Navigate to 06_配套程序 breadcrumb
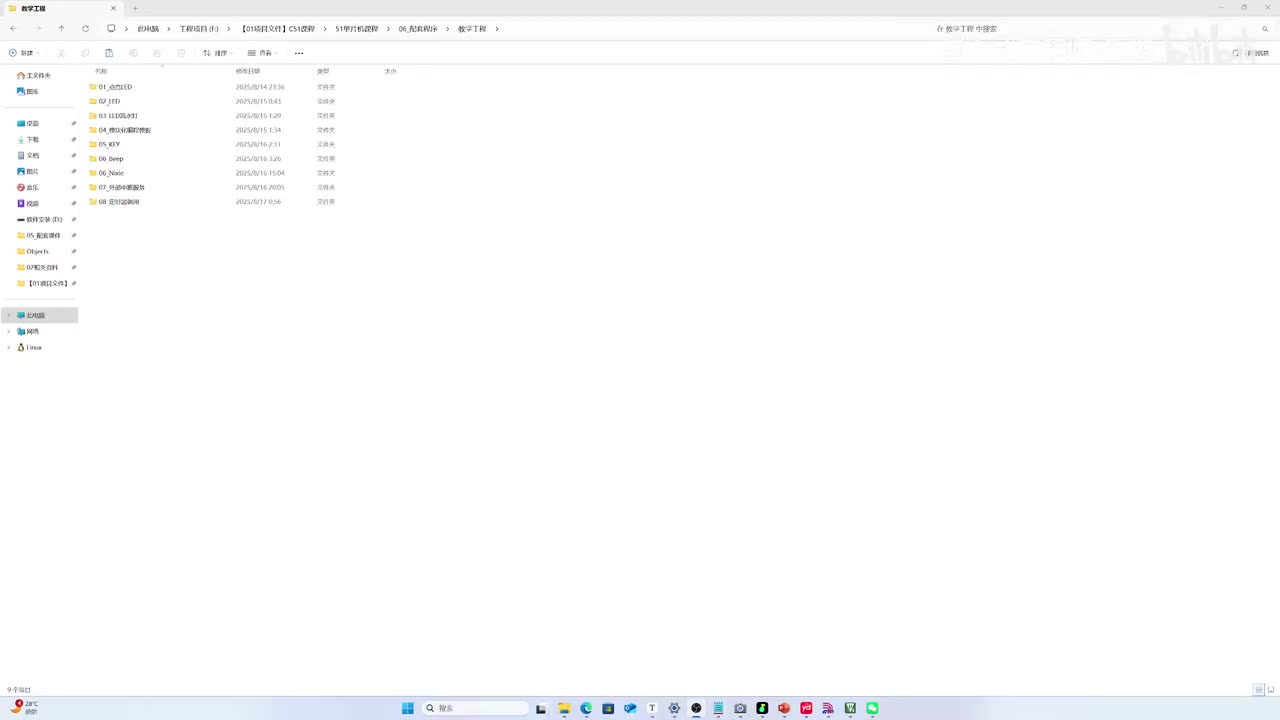 418,29
